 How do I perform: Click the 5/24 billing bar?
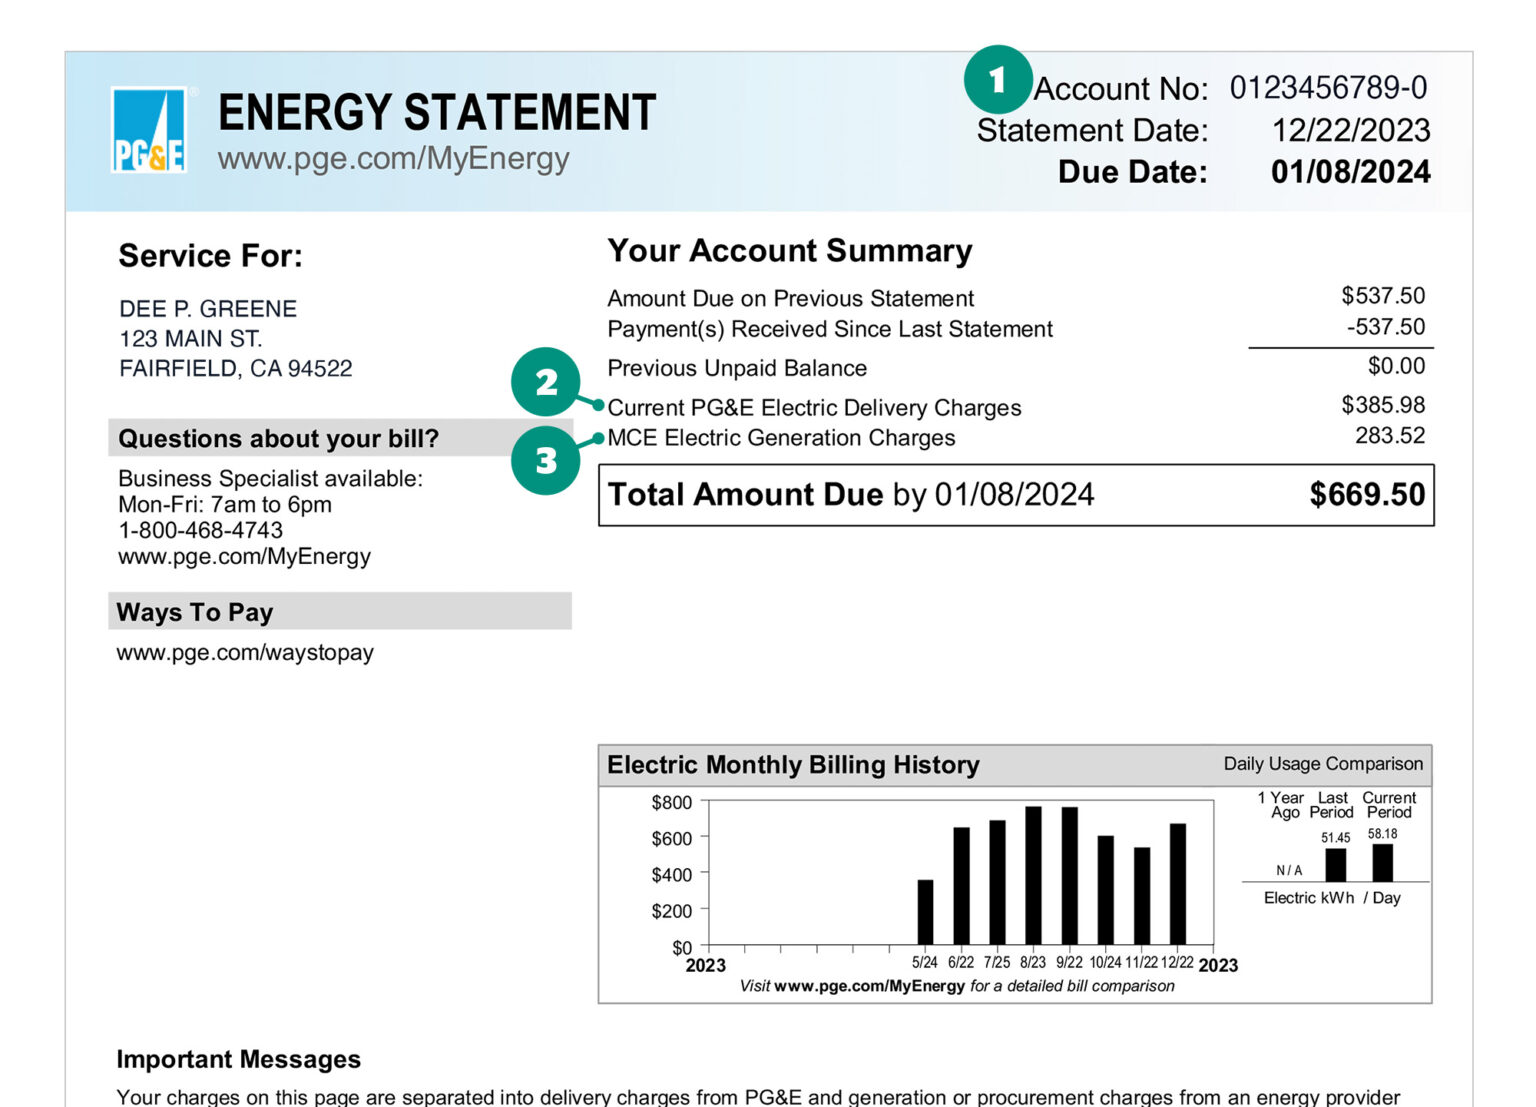[925, 912]
